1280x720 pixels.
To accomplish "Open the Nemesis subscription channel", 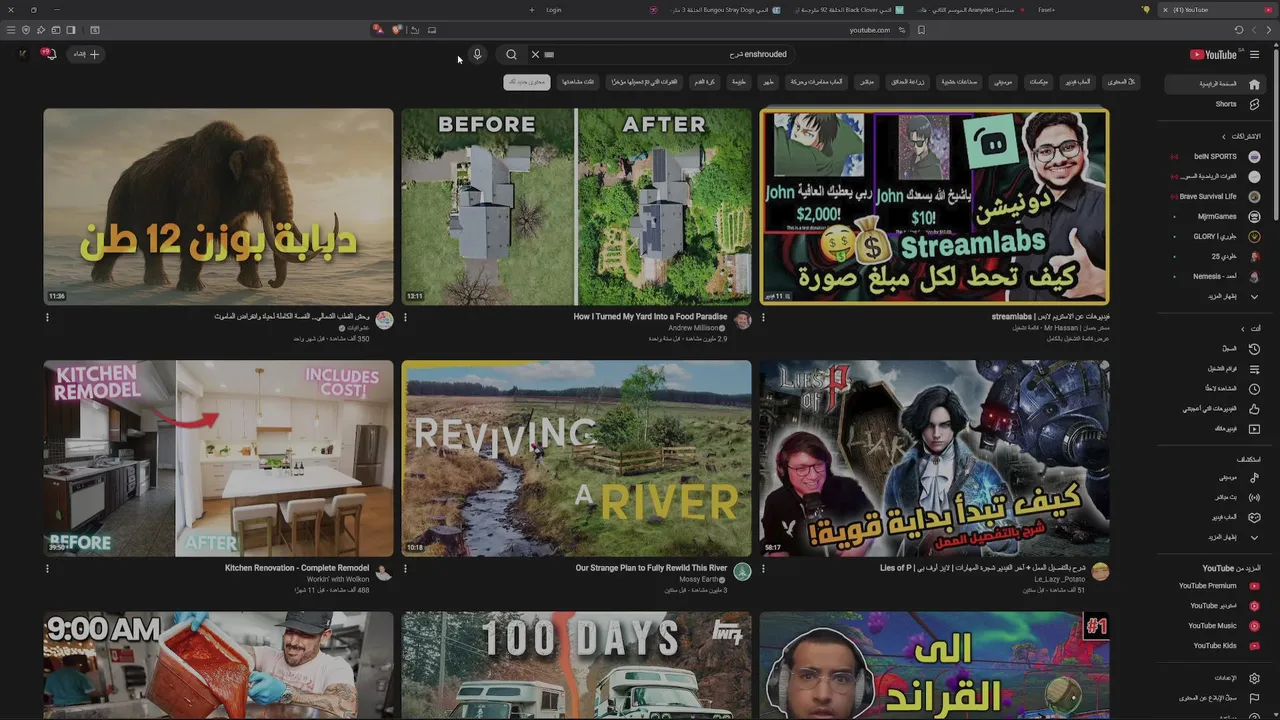I will click(x=1216, y=277).
